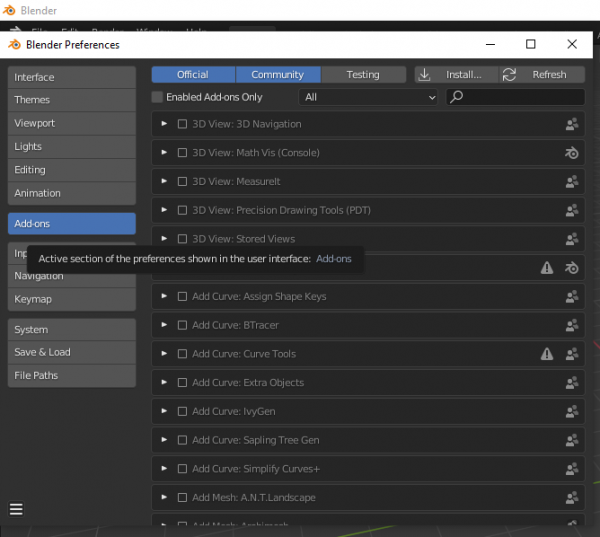Screen dimensions: 600x537
Task: Expand Sapling Tree Gen add-on details
Action: click(x=164, y=439)
